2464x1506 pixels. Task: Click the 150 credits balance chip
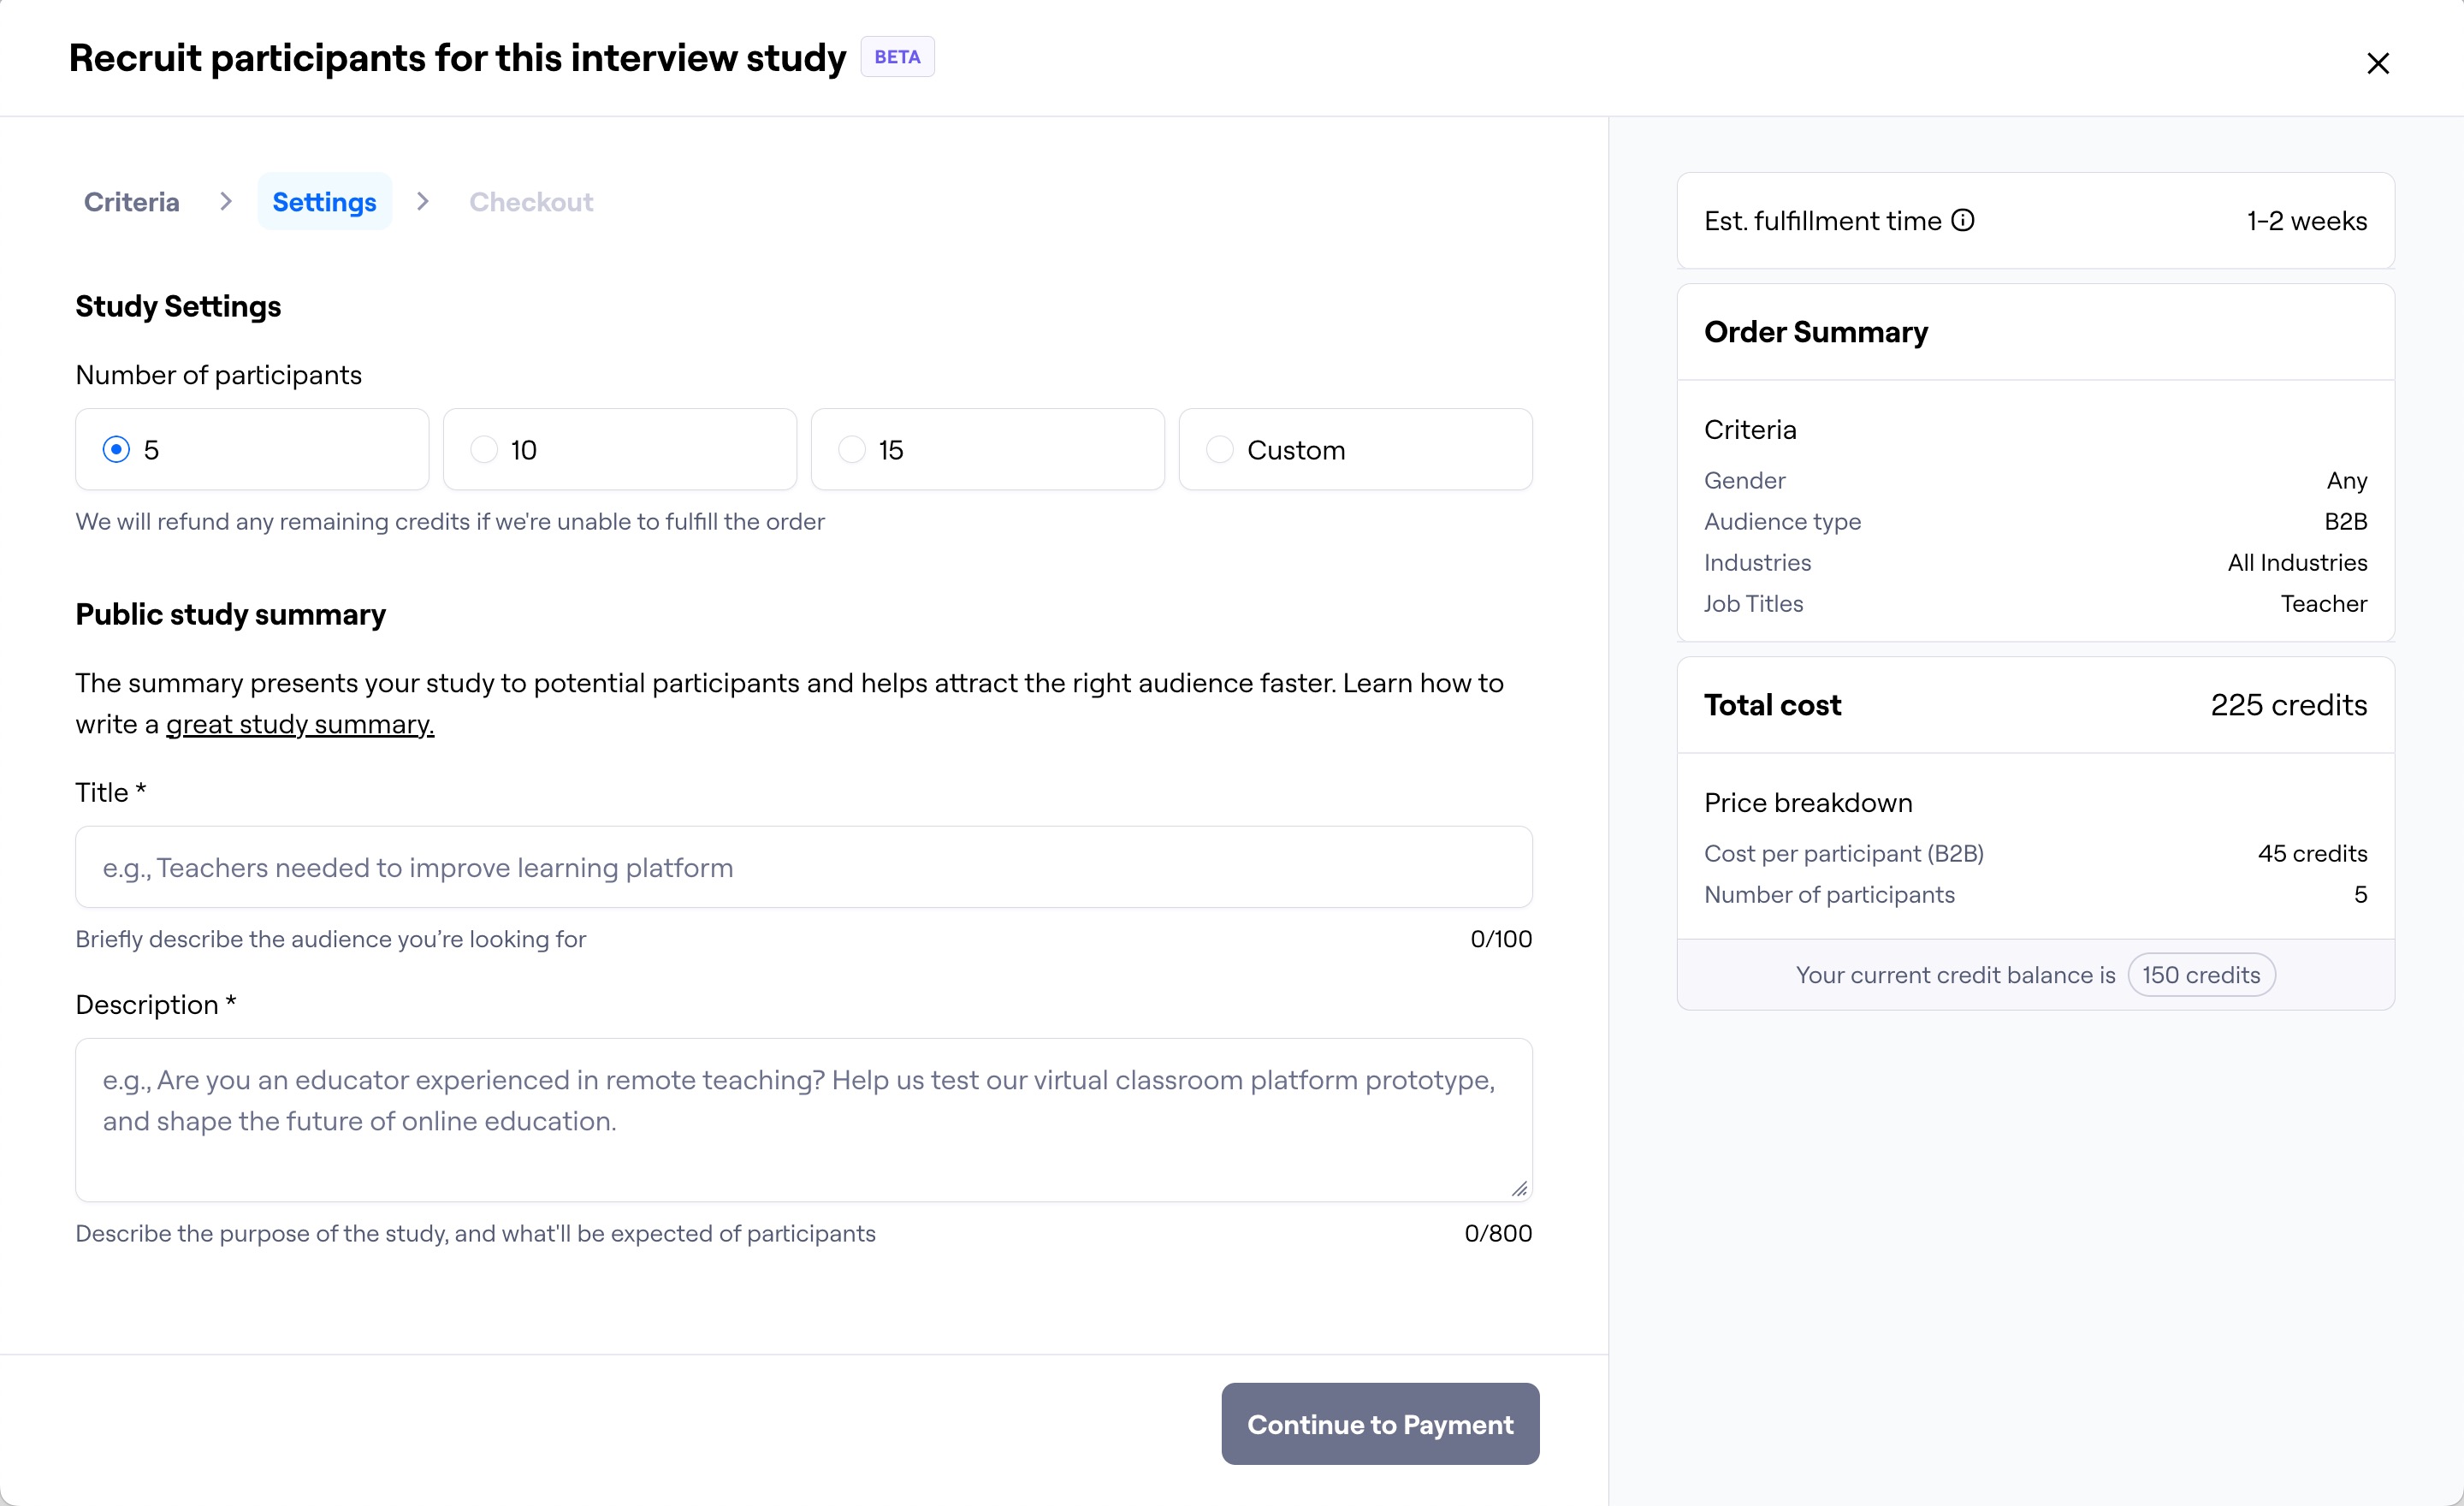(2201, 974)
